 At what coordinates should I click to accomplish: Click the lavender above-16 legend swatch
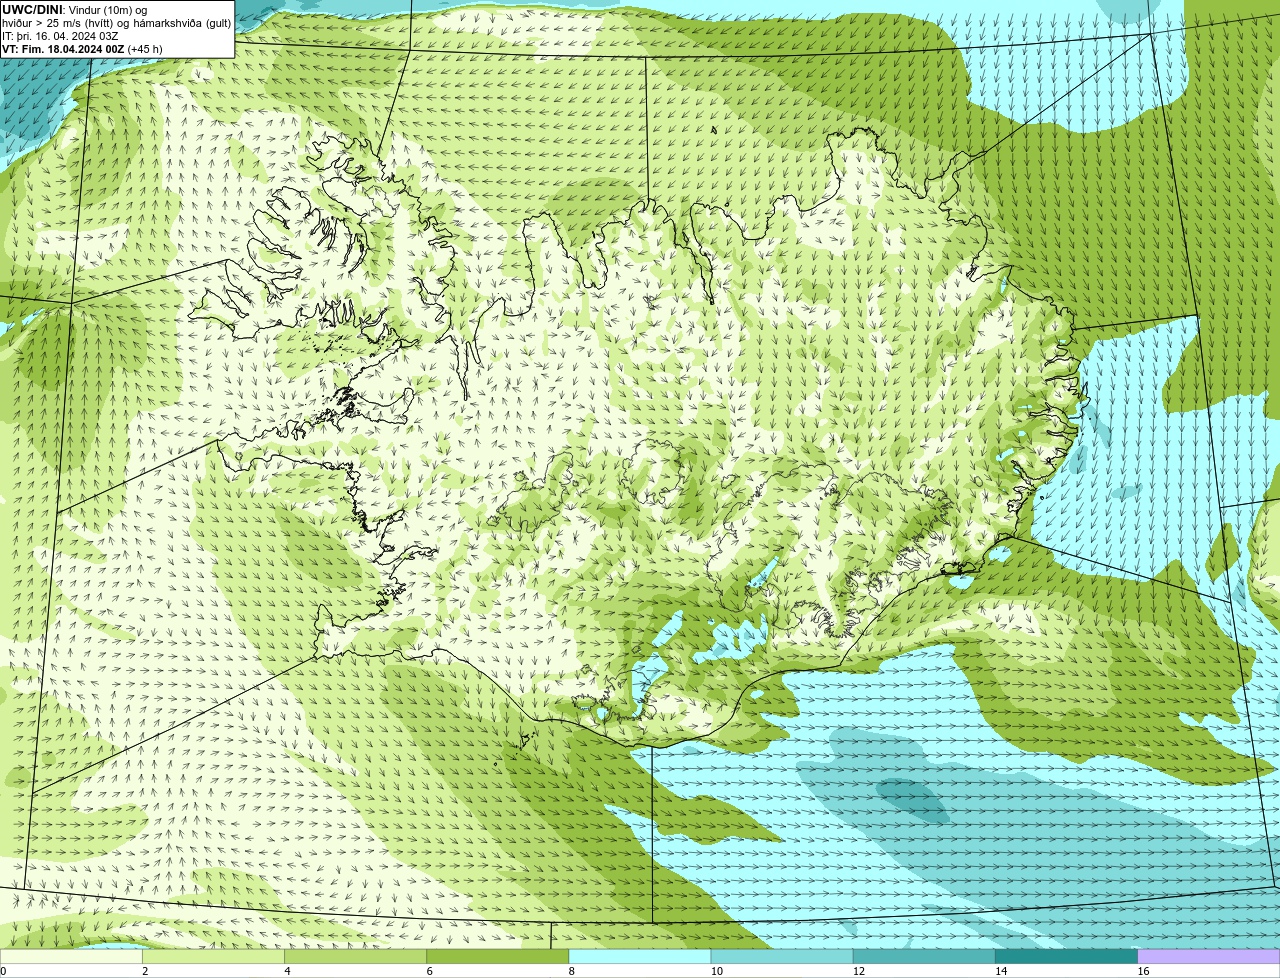1208,957
